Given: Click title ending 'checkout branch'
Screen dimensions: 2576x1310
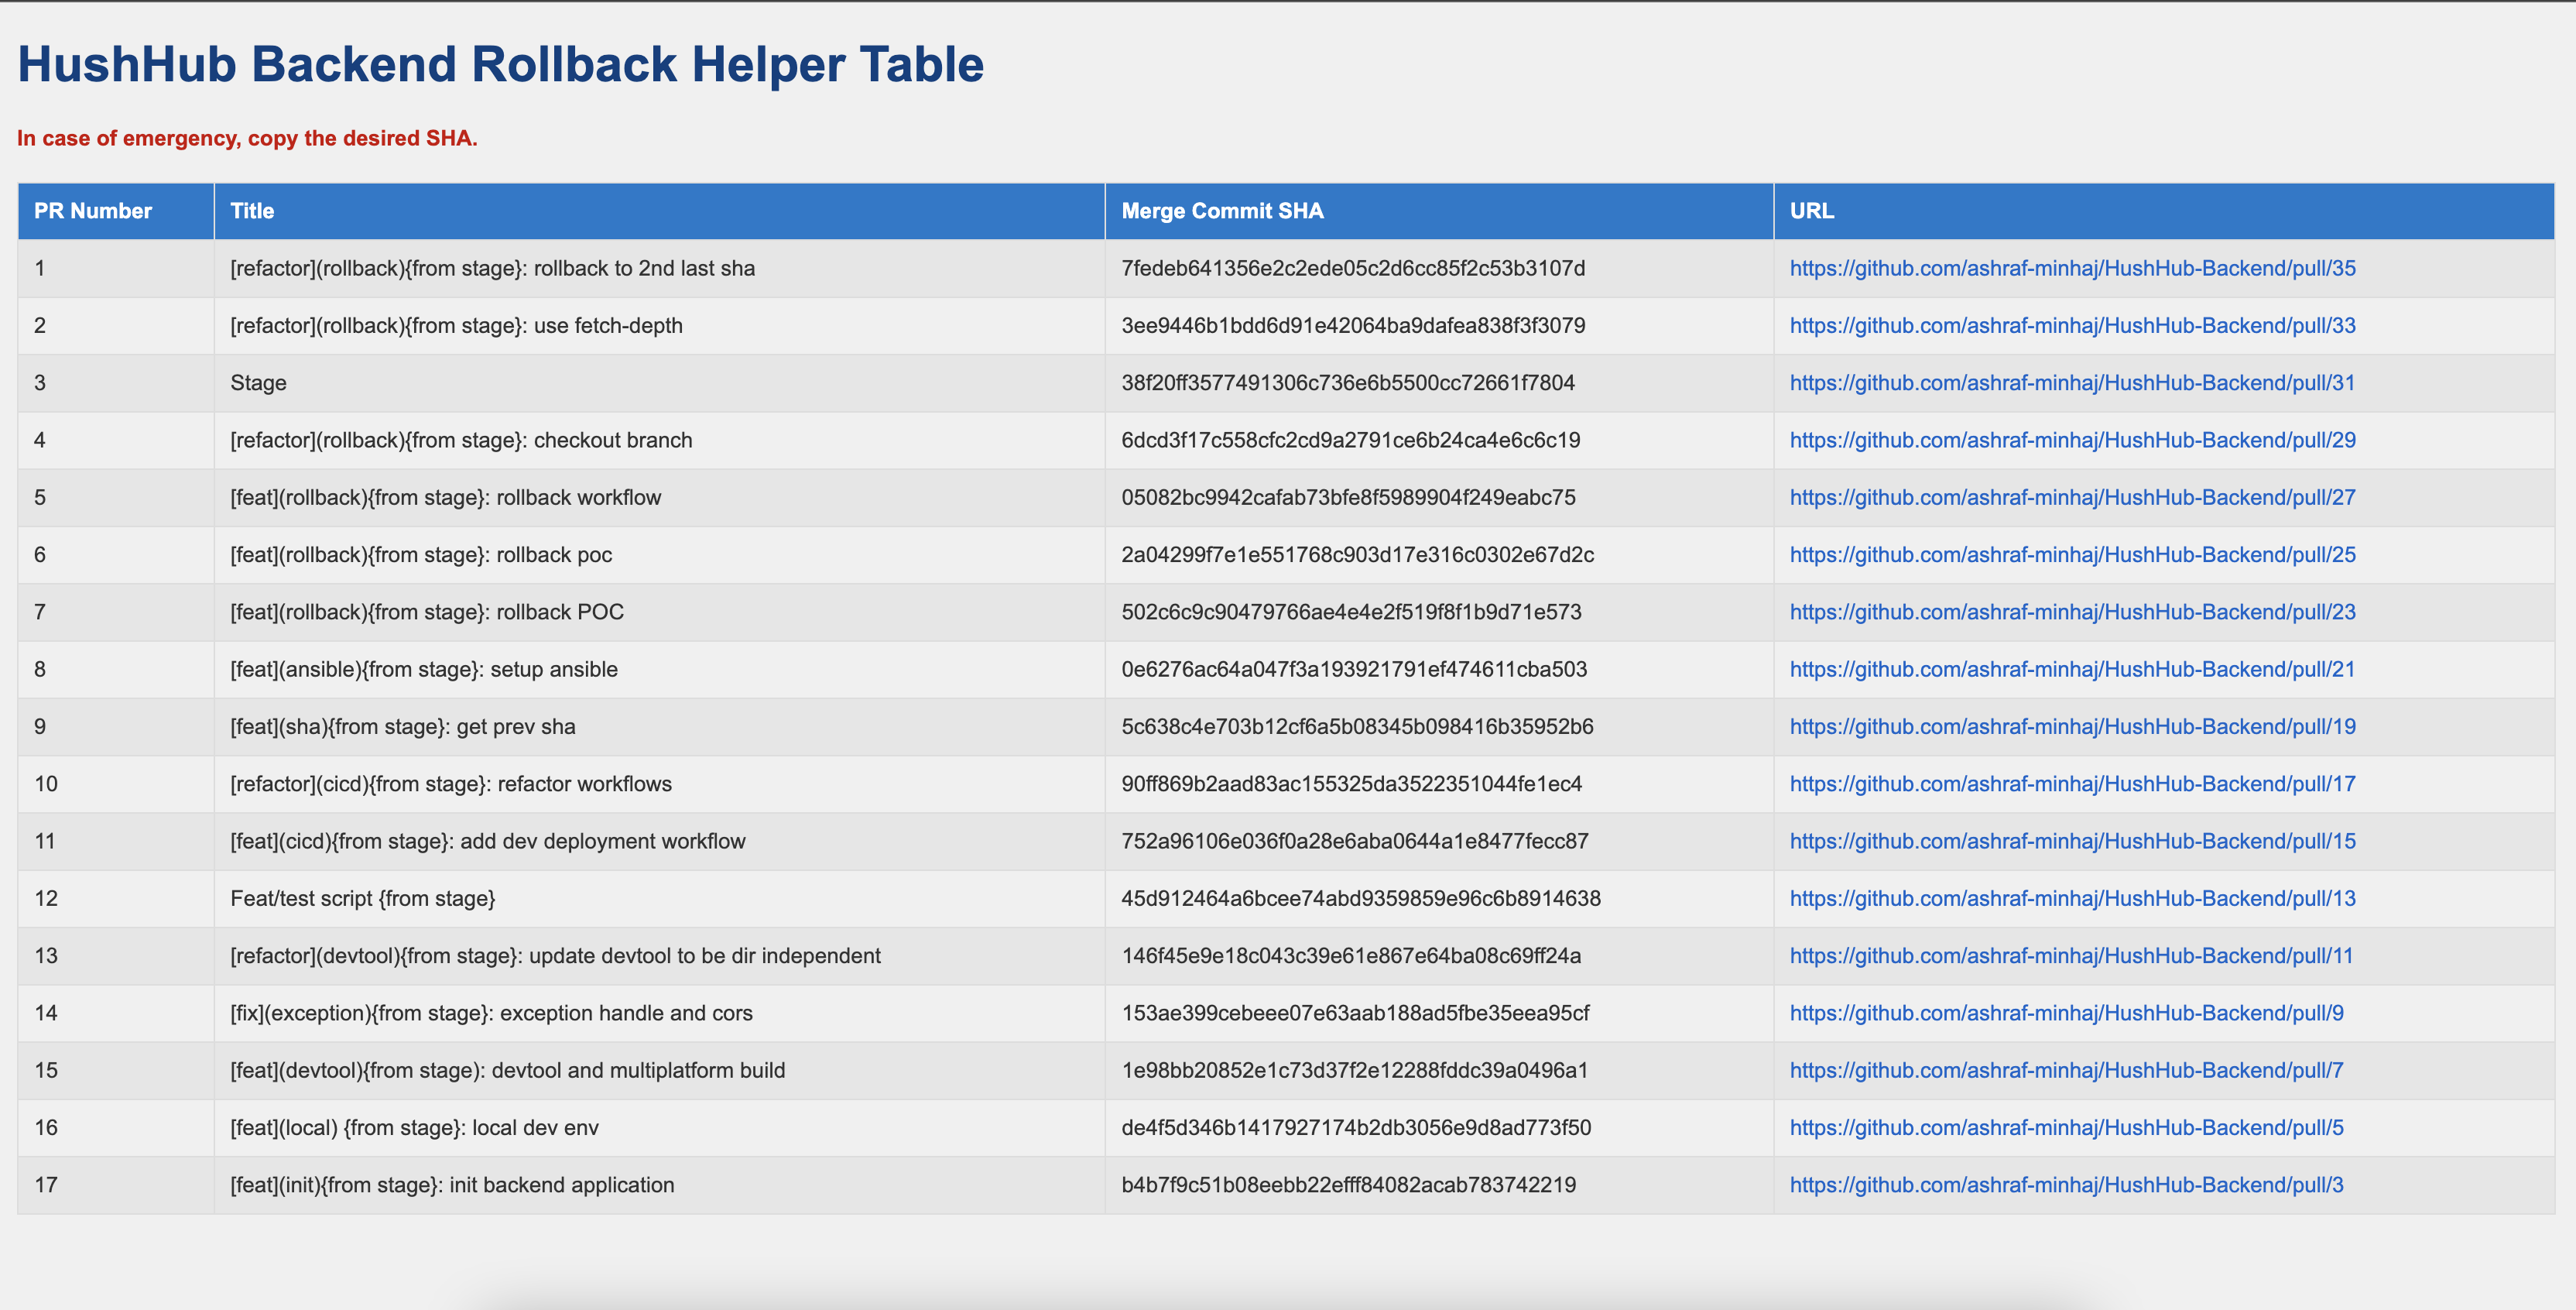Looking at the screenshot, I should pos(461,440).
